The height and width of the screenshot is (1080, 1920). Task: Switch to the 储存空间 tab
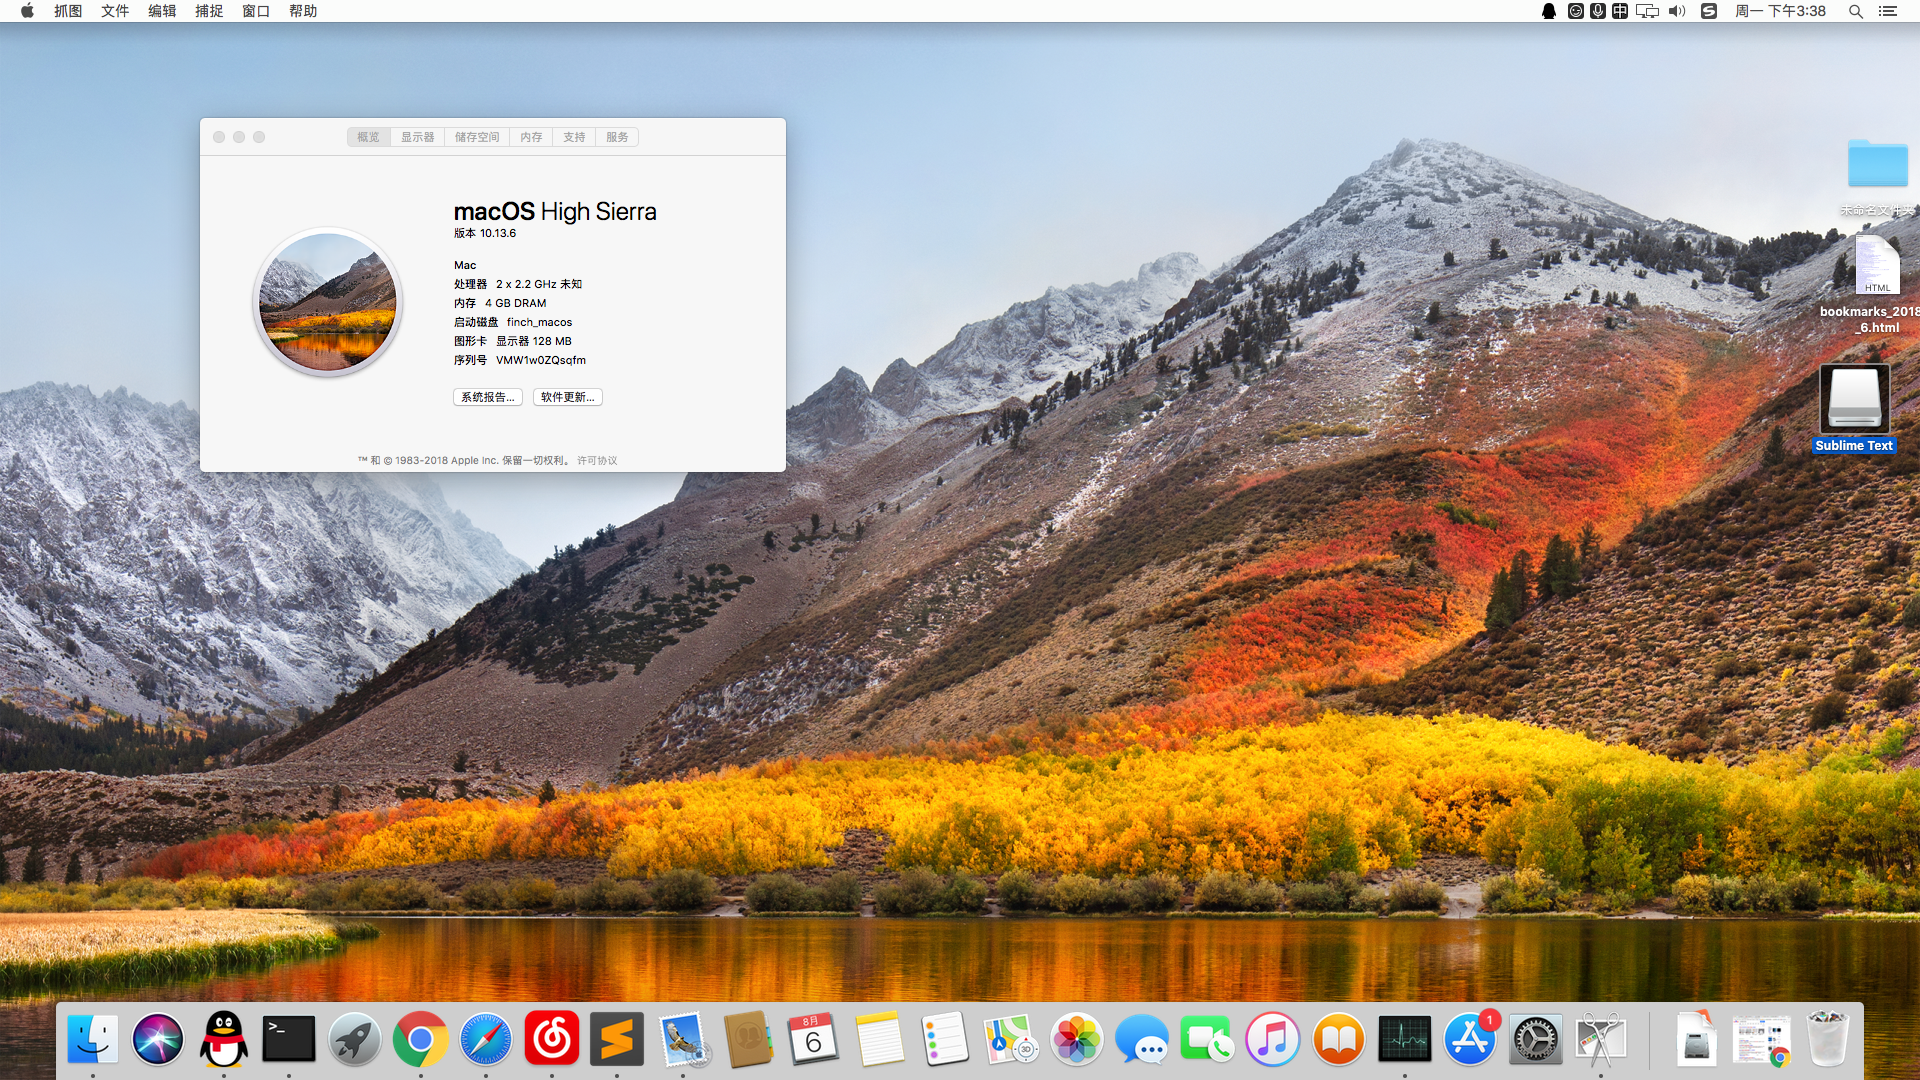(477, 137)
